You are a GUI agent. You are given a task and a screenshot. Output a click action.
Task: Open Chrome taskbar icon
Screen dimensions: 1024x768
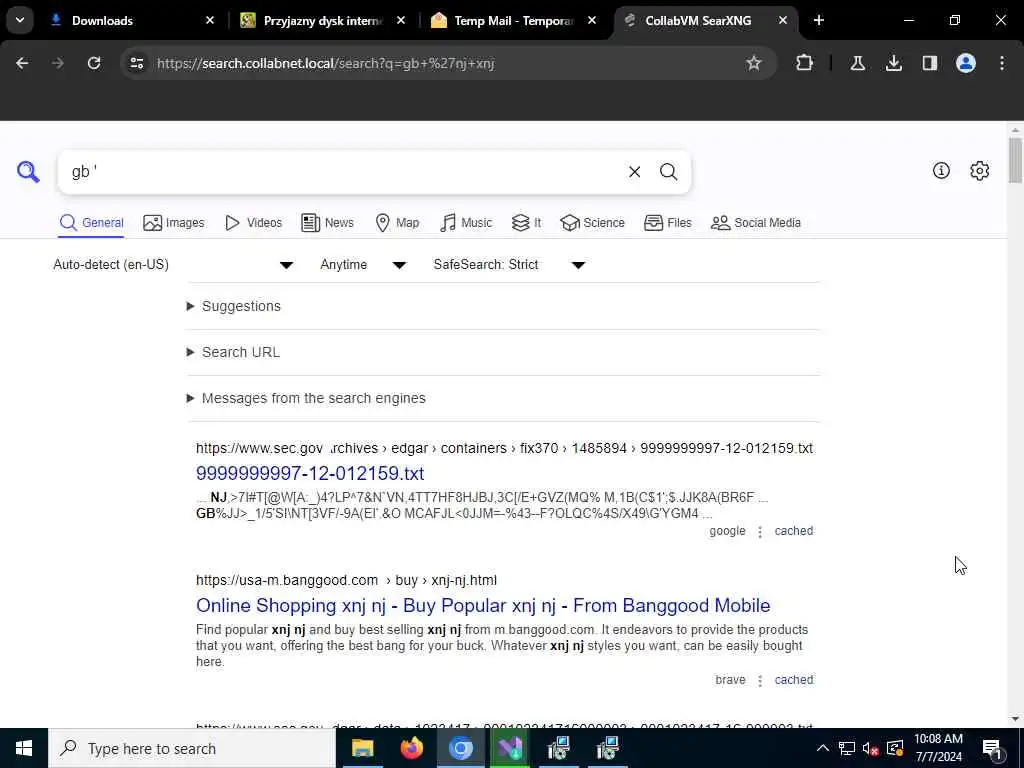click(x=460, y=748)
